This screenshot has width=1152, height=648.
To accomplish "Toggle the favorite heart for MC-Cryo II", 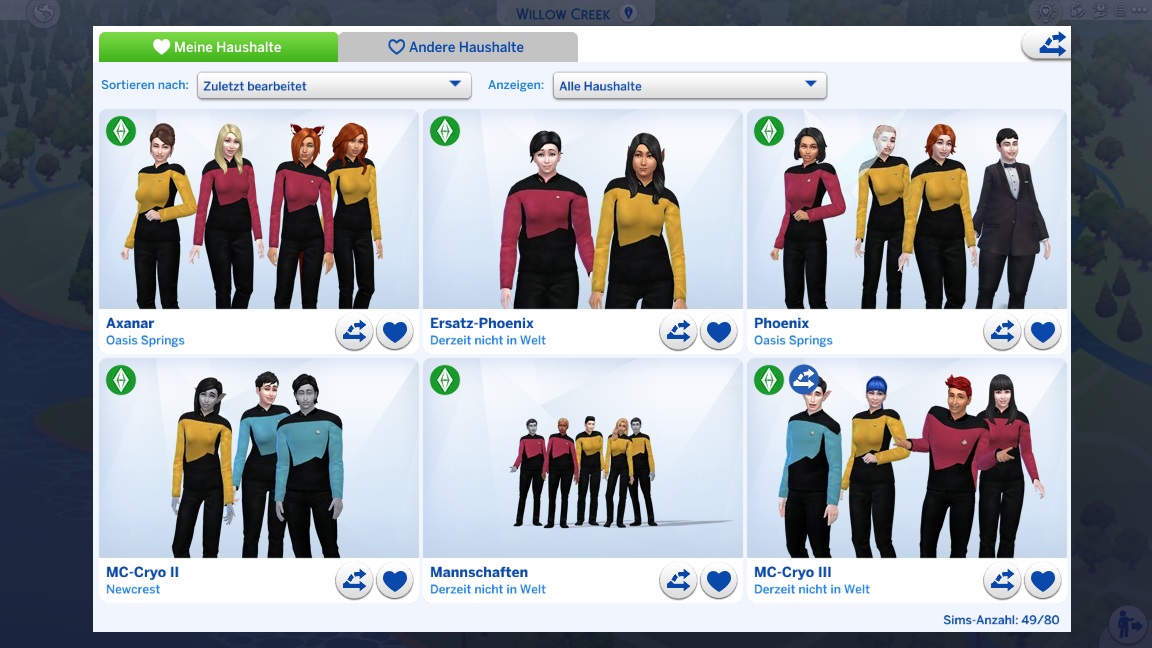I will [x=395, y=581].
